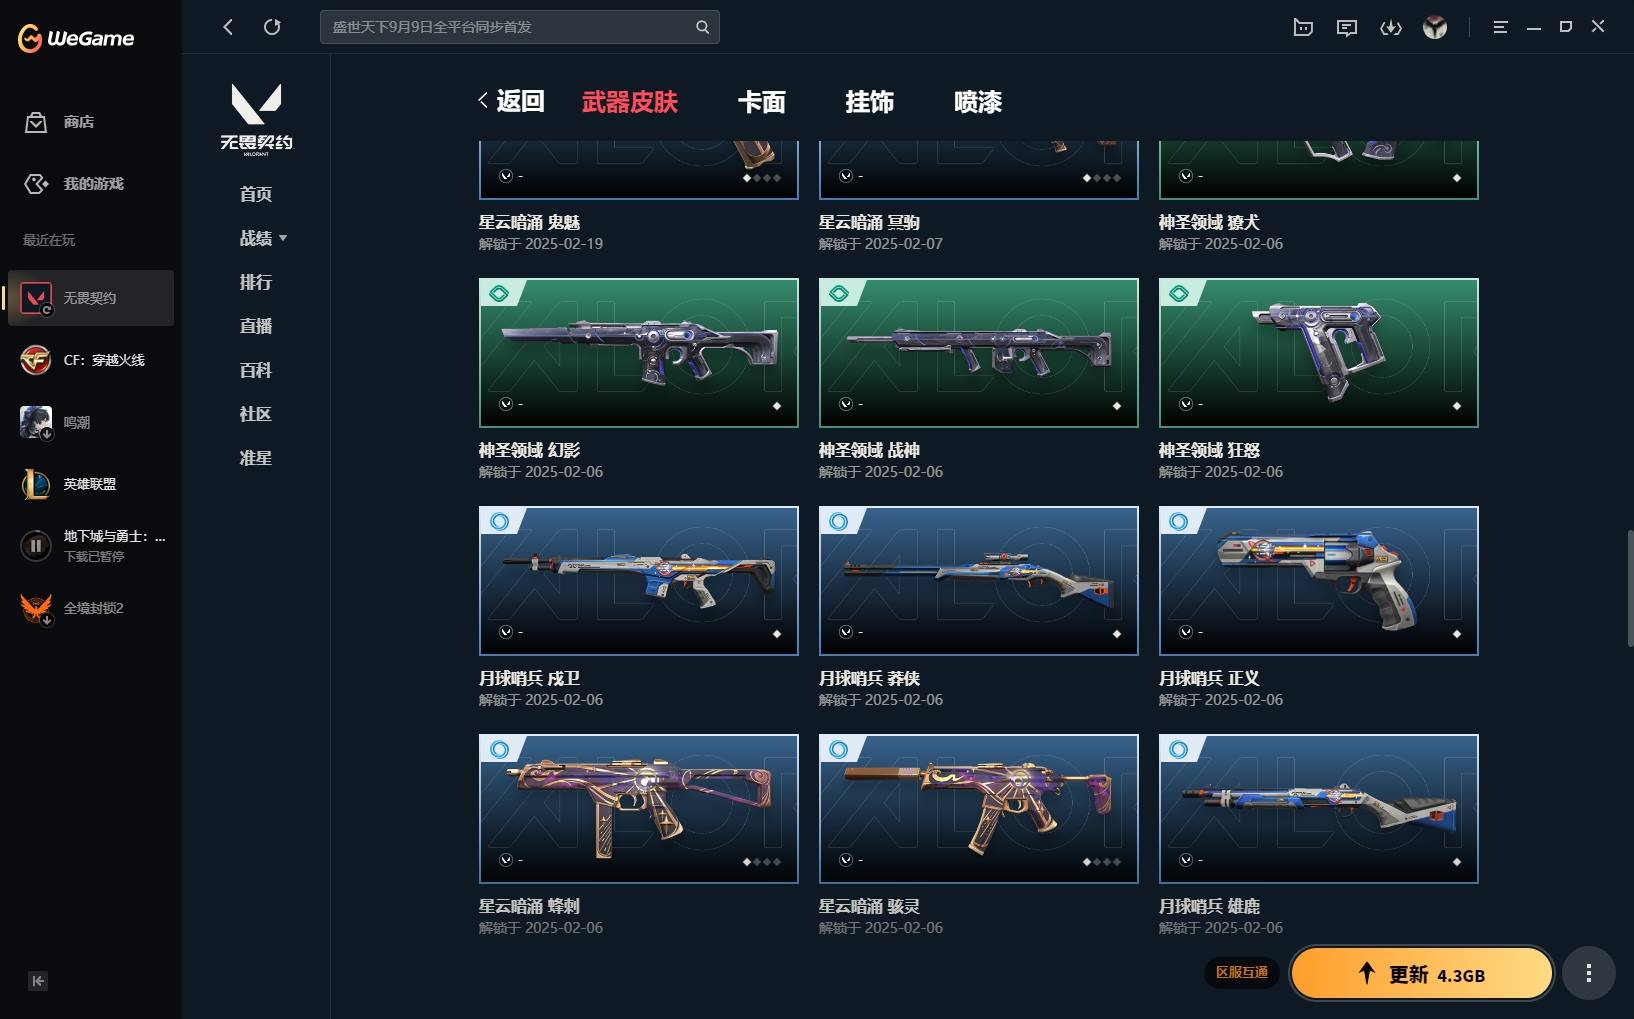Select the CF: 穿越火线 game icon

coord(36,360)
